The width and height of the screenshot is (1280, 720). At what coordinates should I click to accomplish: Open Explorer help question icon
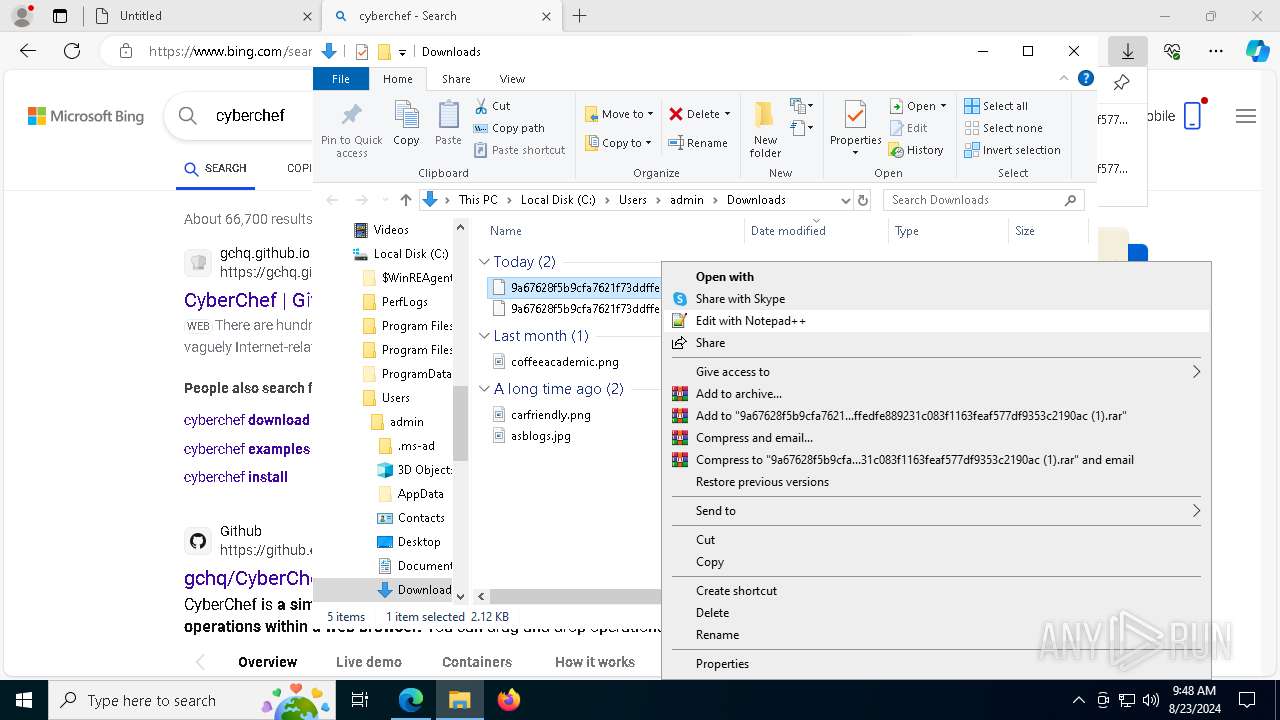point(1086,78)
